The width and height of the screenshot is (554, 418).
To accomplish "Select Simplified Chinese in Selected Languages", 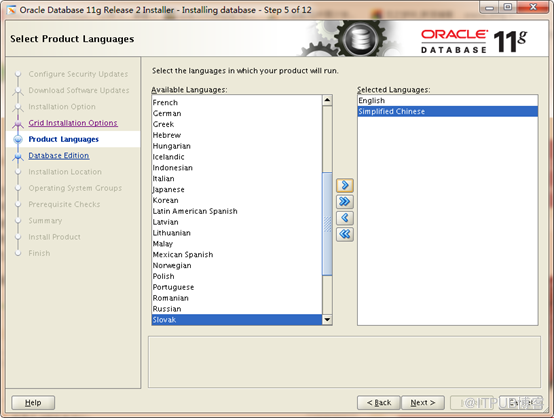I will point(448,112).
